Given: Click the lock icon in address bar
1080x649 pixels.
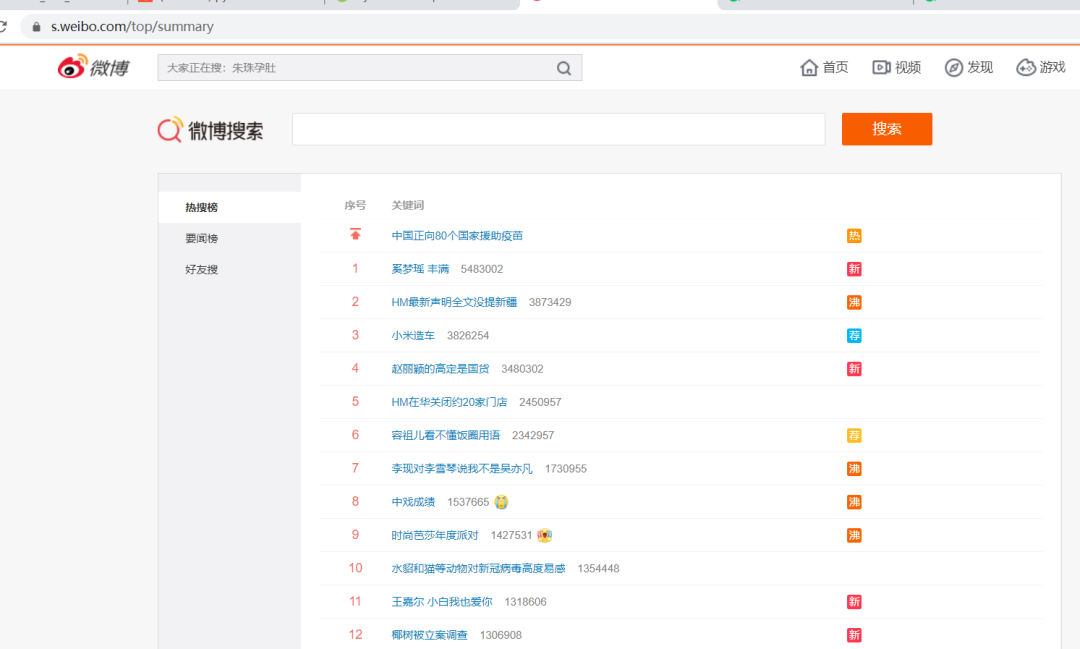Looking at the screenshot, I should [x=37, y=27].
